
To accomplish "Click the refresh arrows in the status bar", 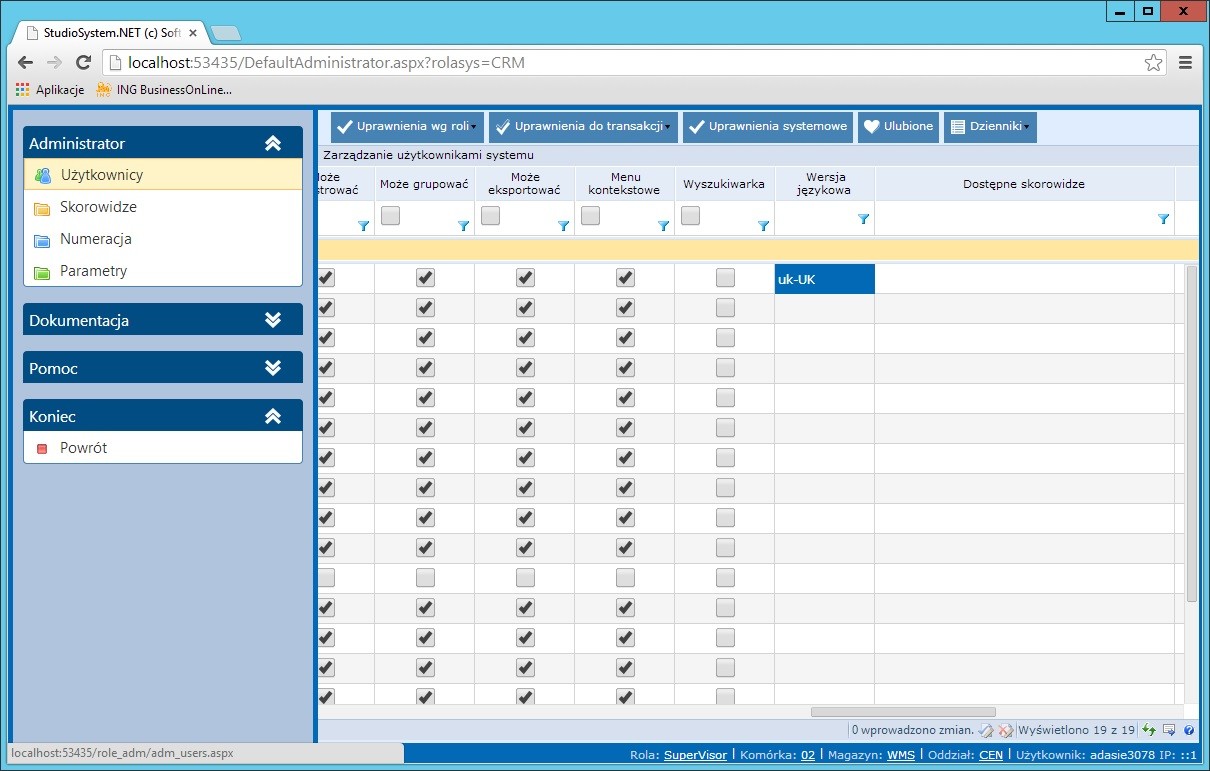I will (1147, 730).
